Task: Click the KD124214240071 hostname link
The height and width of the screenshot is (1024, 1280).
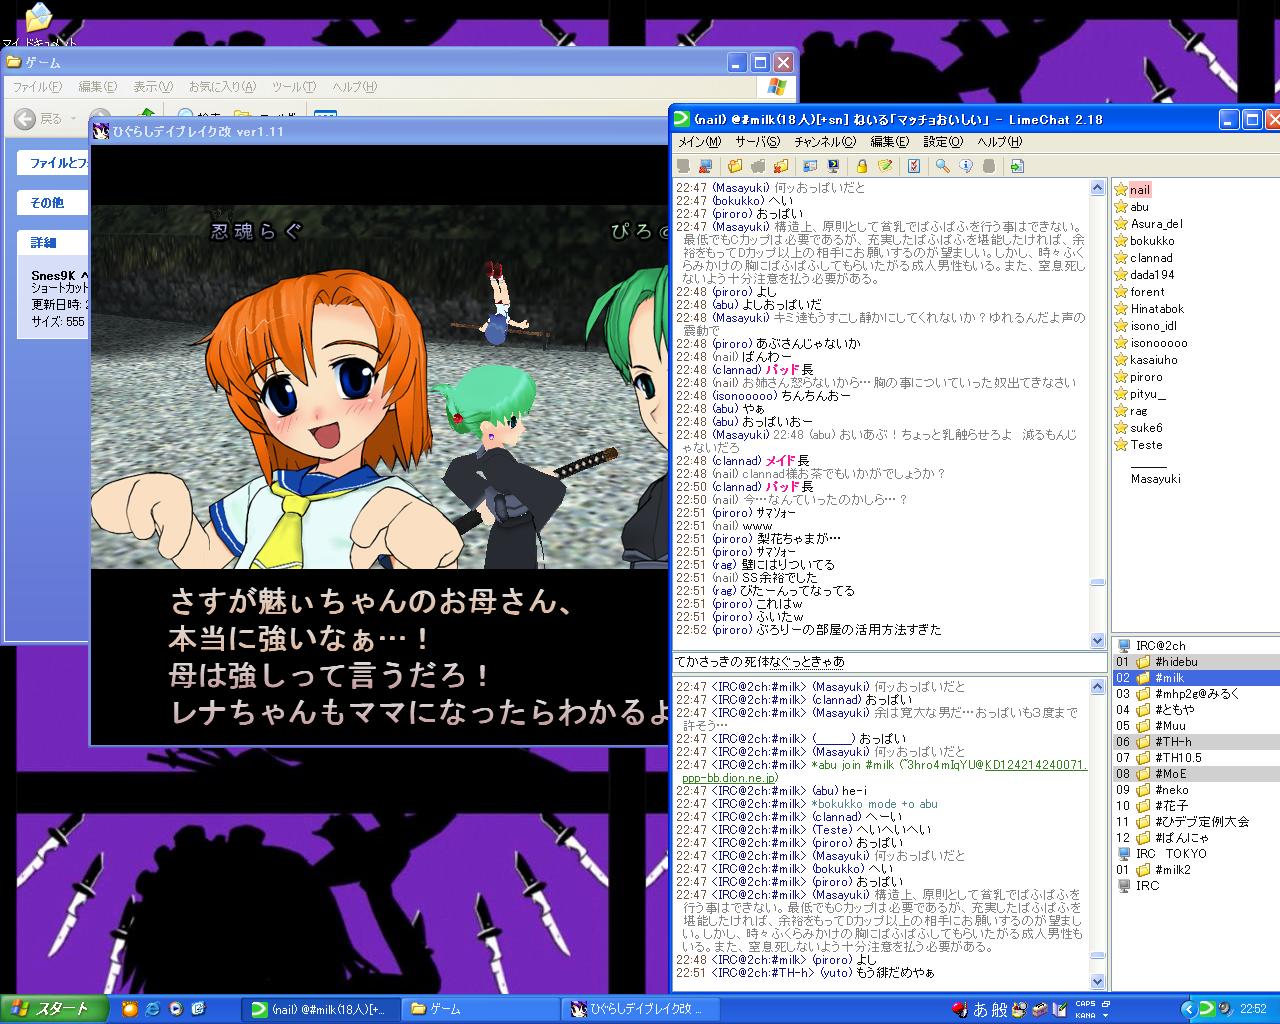Action: click(1035, 765)
